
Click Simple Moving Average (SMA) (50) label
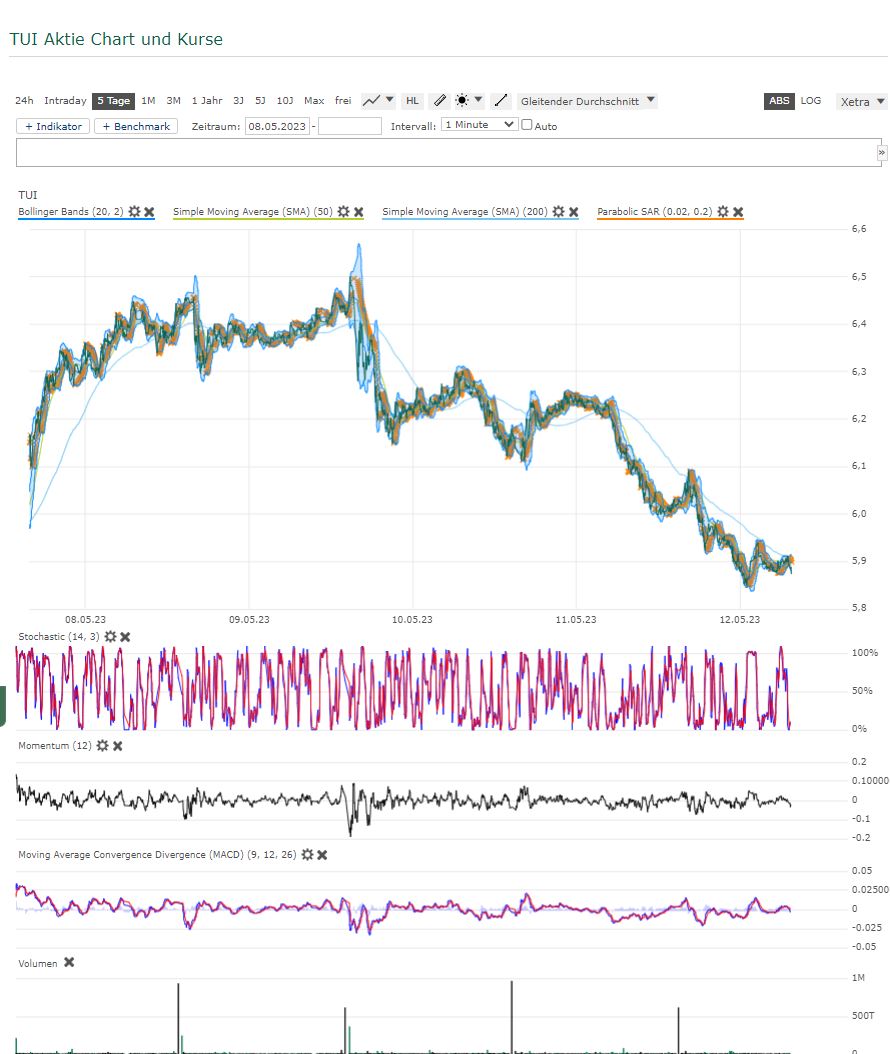coord(253,212)
